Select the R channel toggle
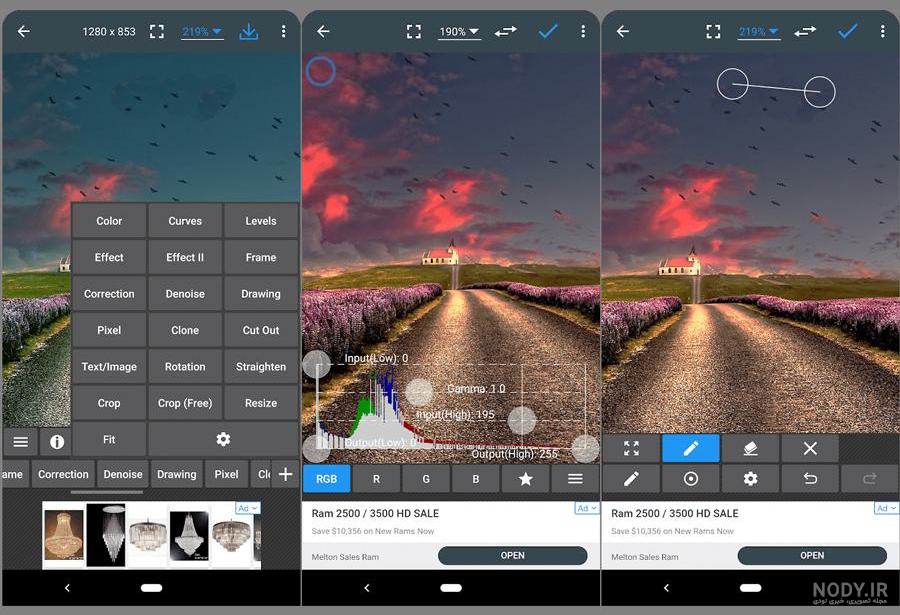The image size is (900, 615). click(376, 479)
